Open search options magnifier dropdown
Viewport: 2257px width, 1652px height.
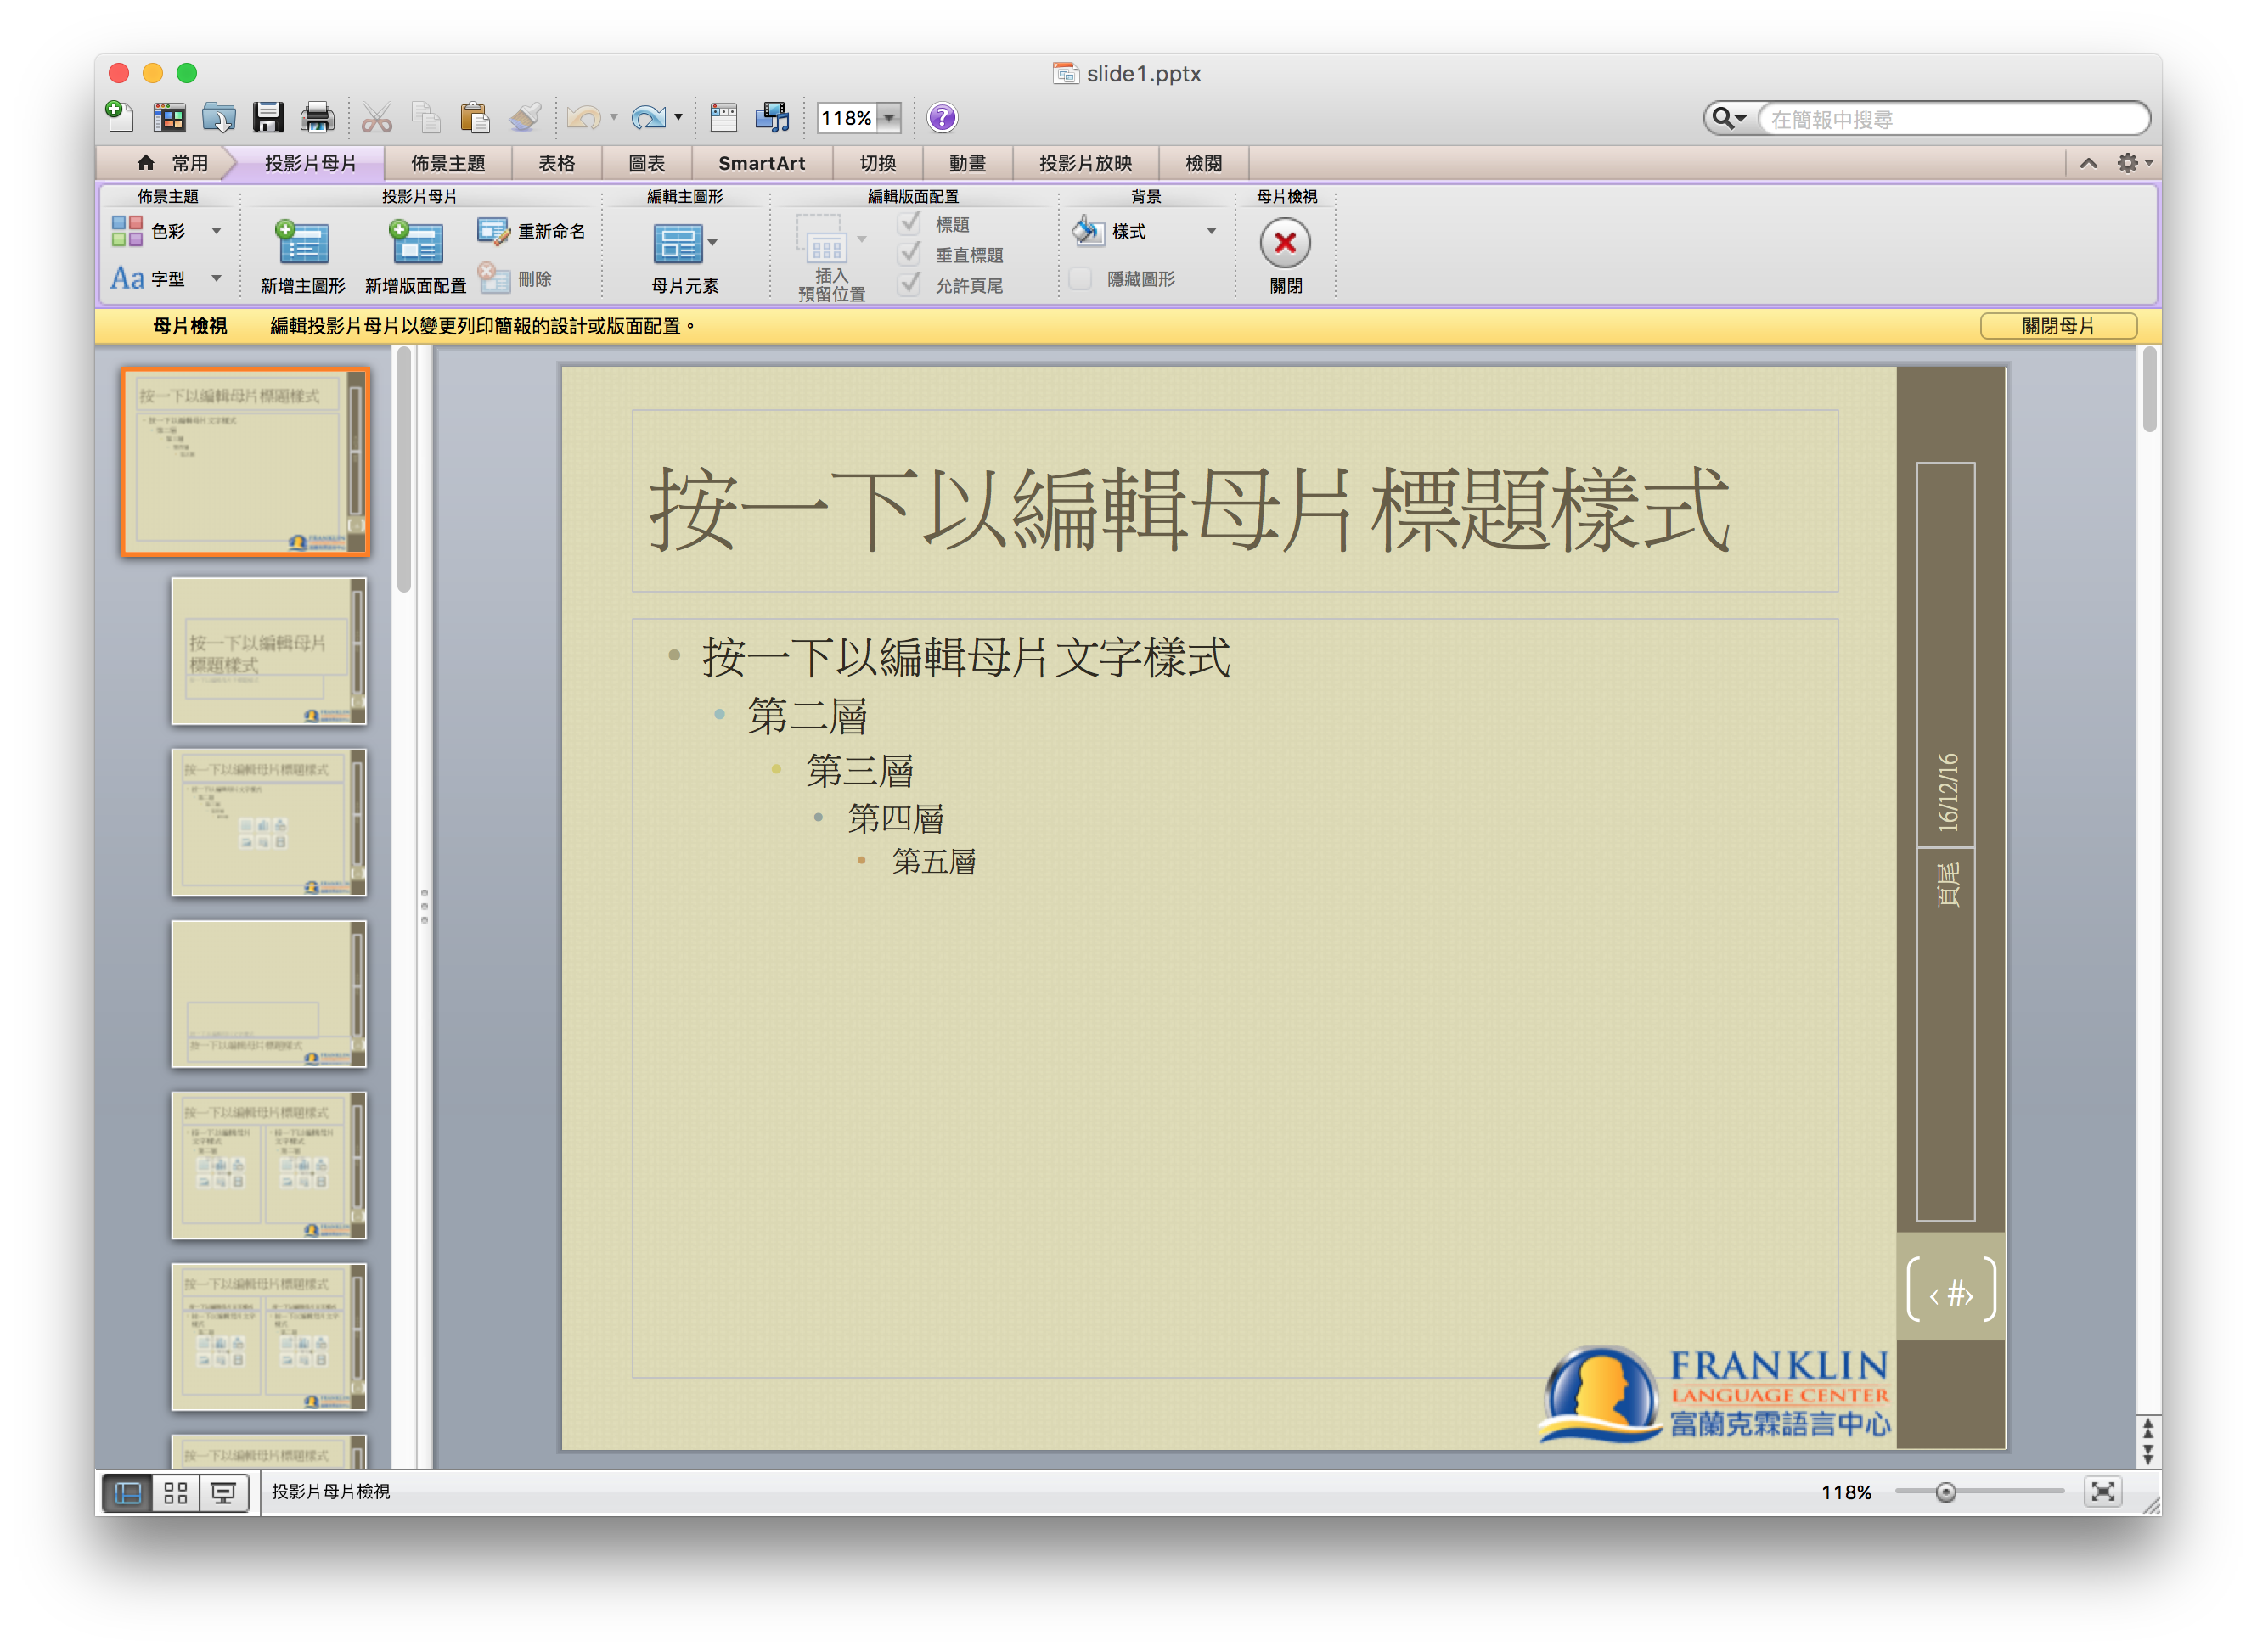coord(1729,119)
